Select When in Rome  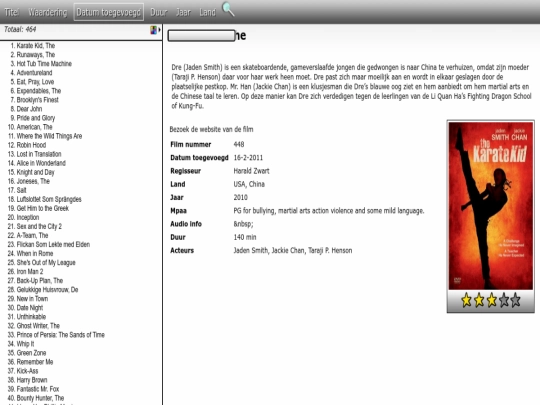(35, 253)
